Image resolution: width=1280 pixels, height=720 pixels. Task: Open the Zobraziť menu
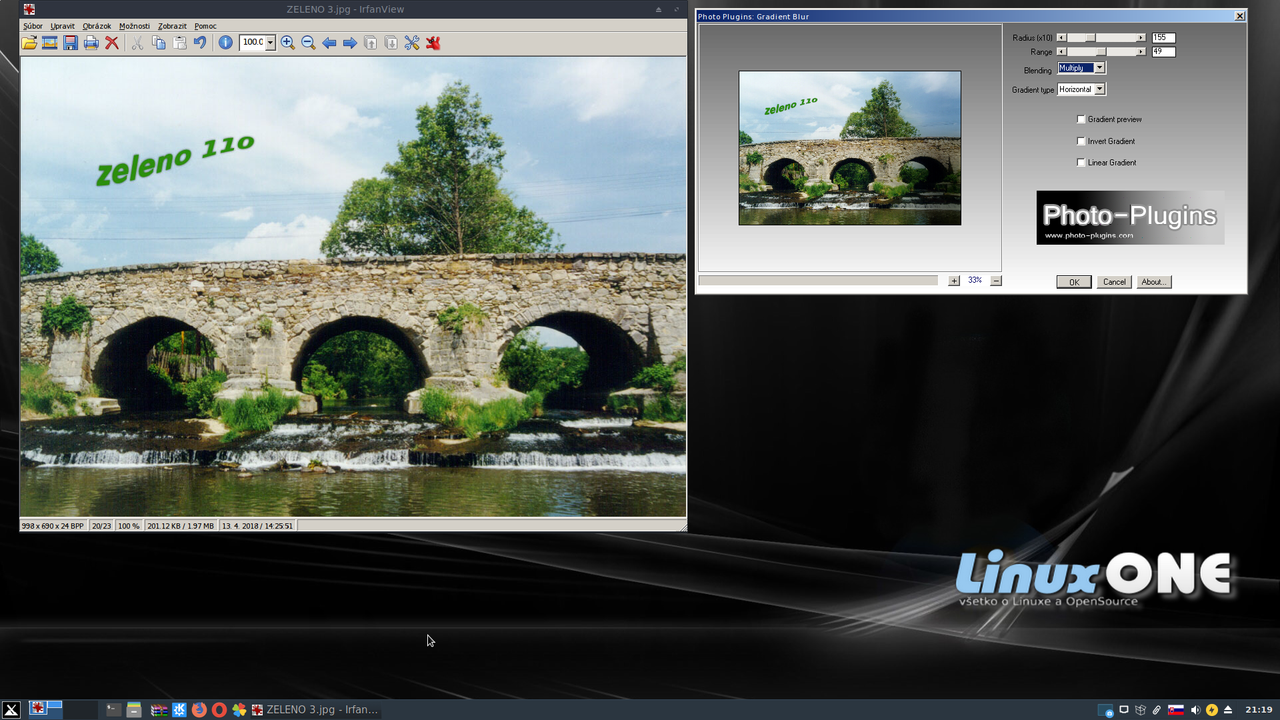172,26
